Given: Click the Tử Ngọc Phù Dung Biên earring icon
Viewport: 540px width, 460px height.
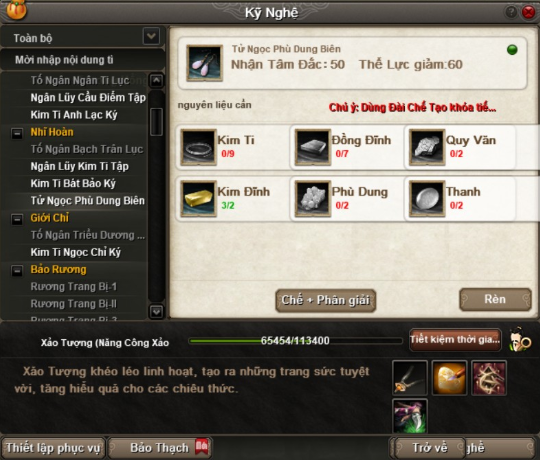Looking at the screenshot, I should (x=204, y=63).
